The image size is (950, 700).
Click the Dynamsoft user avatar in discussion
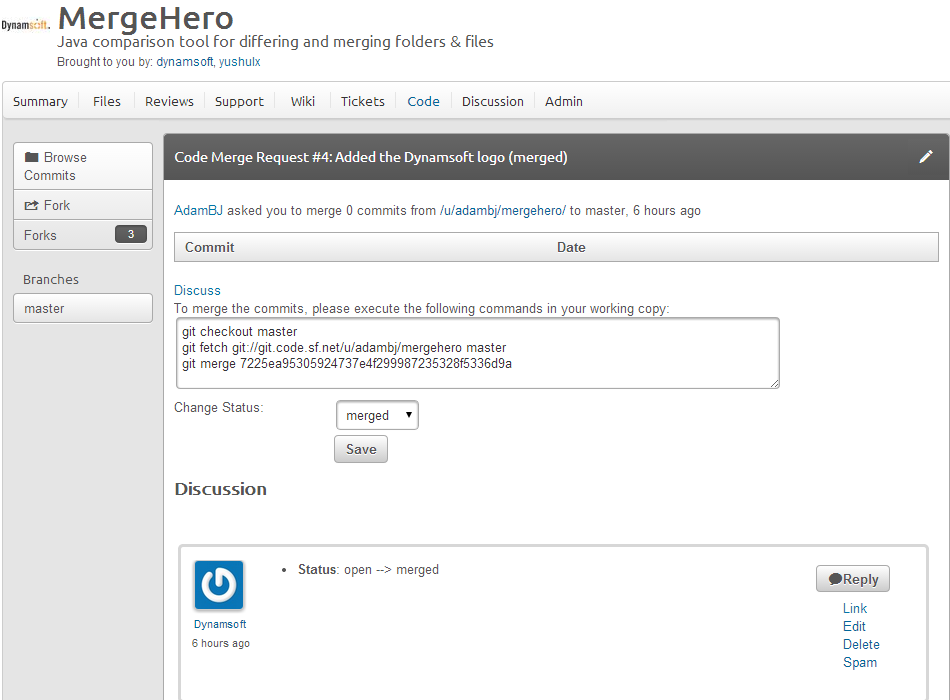pos(218,585)
